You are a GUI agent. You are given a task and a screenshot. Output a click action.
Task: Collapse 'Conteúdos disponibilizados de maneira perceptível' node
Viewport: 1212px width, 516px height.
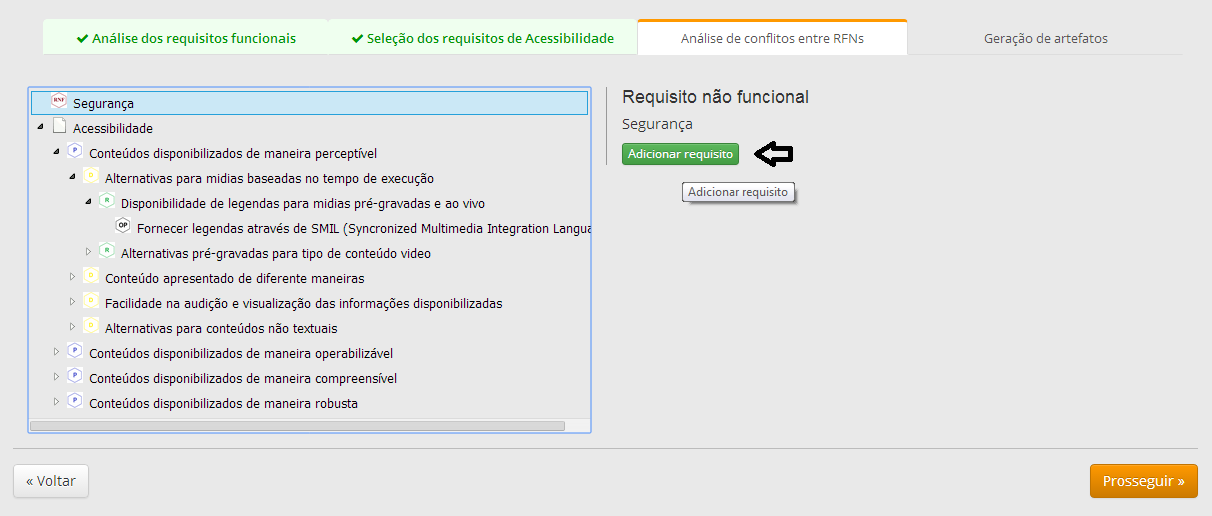point(56,153)
